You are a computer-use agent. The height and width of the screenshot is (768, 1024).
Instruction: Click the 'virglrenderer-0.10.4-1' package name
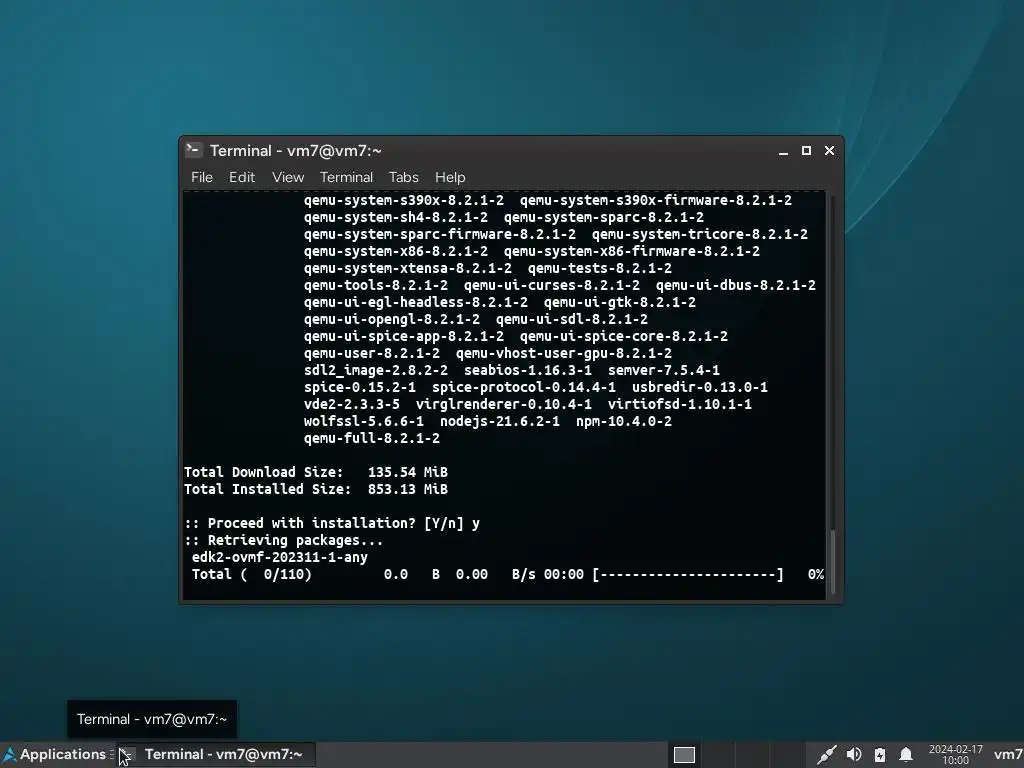click(x=504, y=404)
